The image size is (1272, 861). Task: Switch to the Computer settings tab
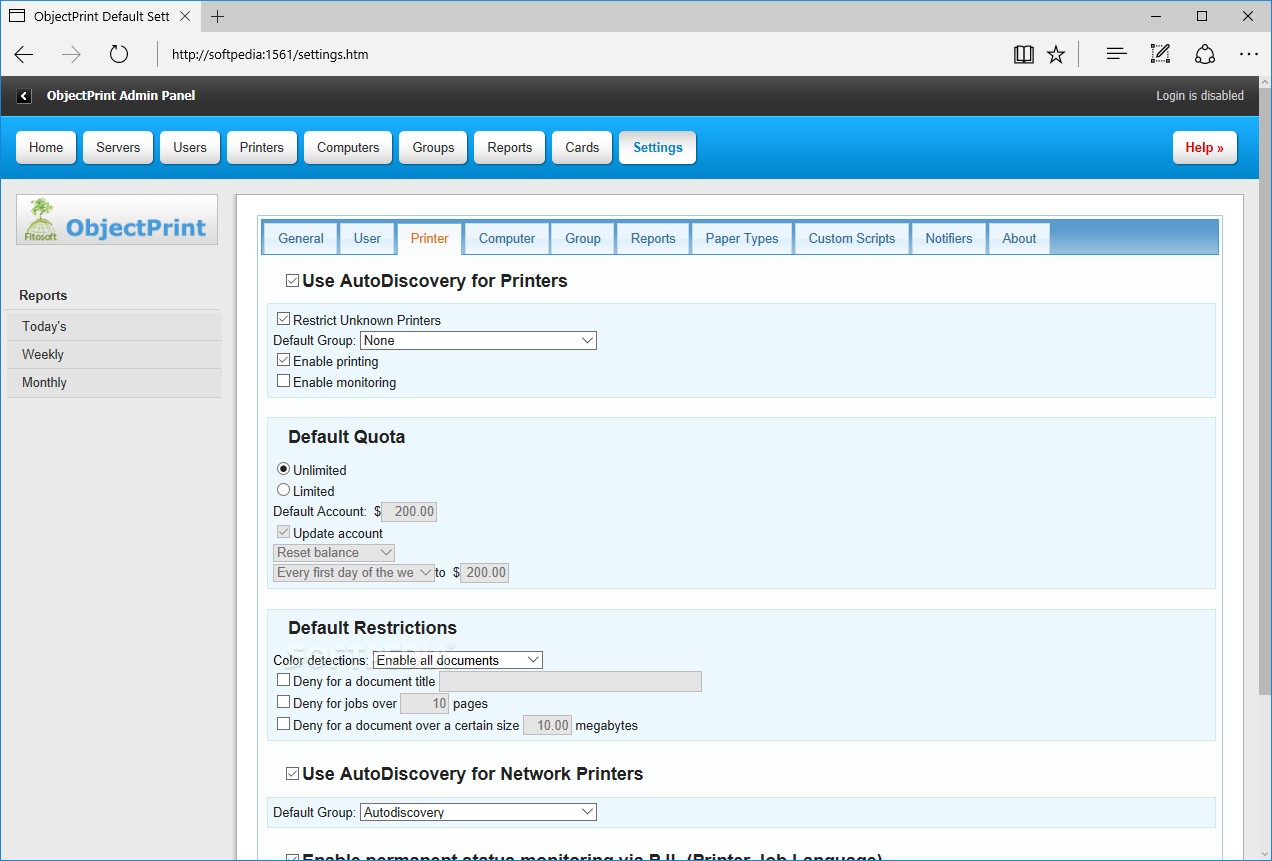(507, 238)
